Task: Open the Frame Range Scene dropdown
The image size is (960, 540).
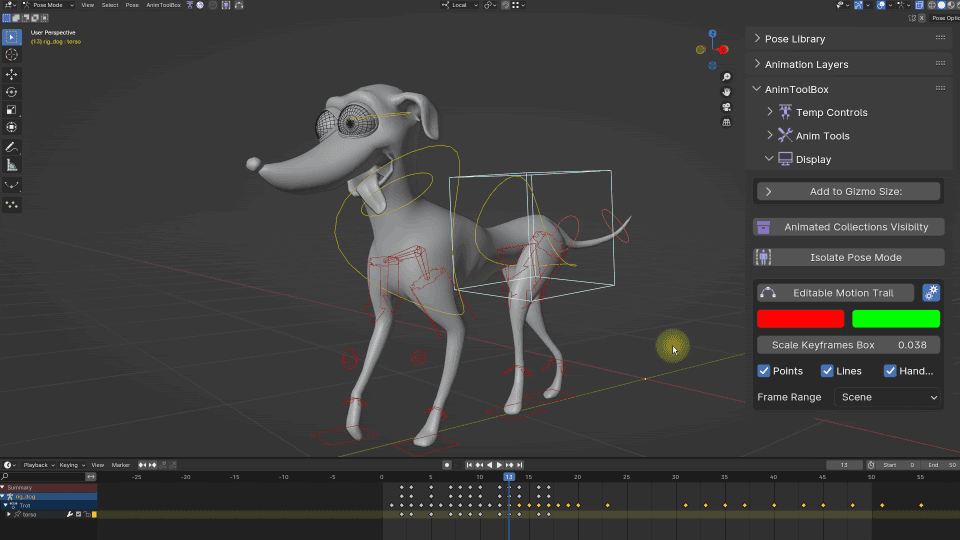Action: point(887,397)
